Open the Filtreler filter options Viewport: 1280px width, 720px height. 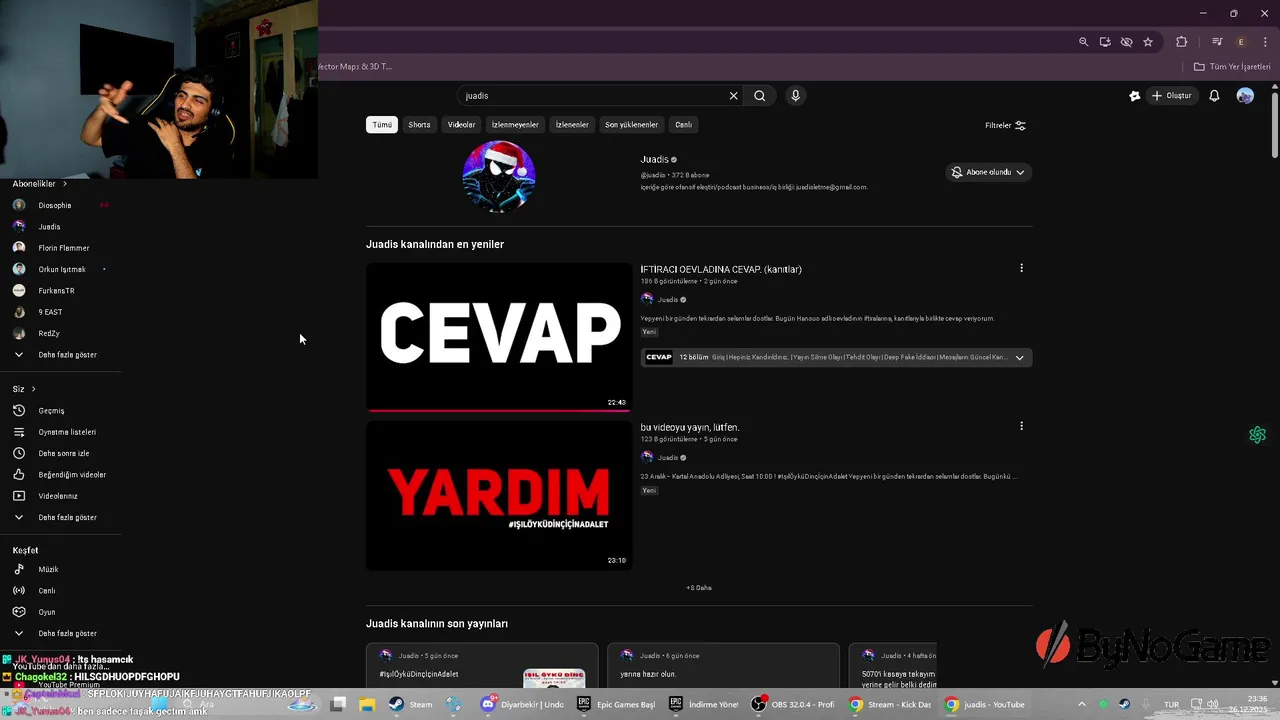(x=1005, y=126)
